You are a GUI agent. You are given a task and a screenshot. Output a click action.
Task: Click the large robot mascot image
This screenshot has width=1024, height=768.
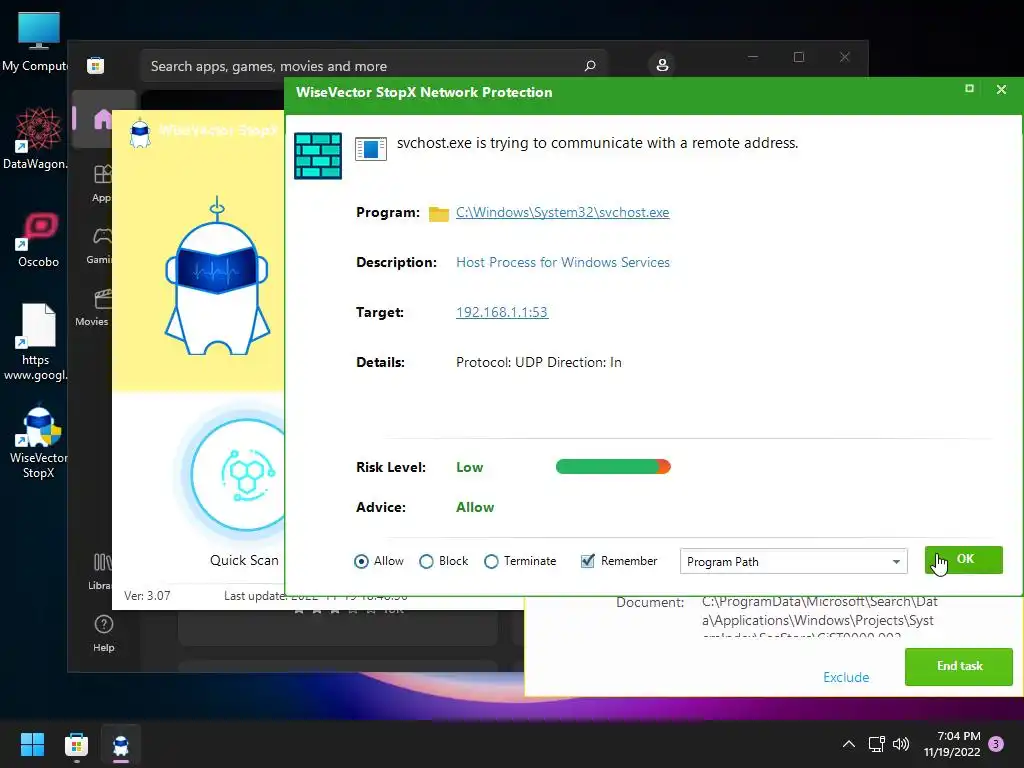(x=217, y=278)
